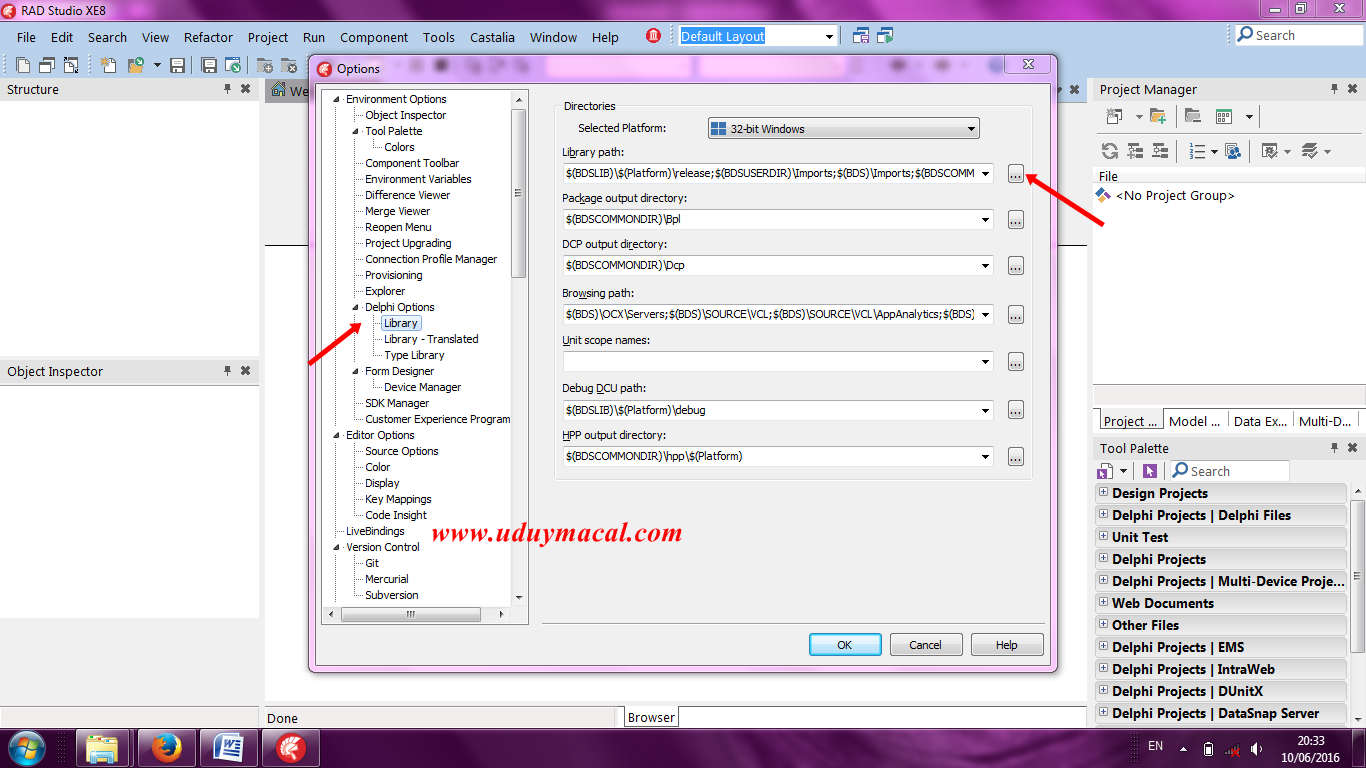The width and height of the screenshot is (1366, 768).
Task: Open the Selected Platform dropdown
Action: tap(843, 129)
